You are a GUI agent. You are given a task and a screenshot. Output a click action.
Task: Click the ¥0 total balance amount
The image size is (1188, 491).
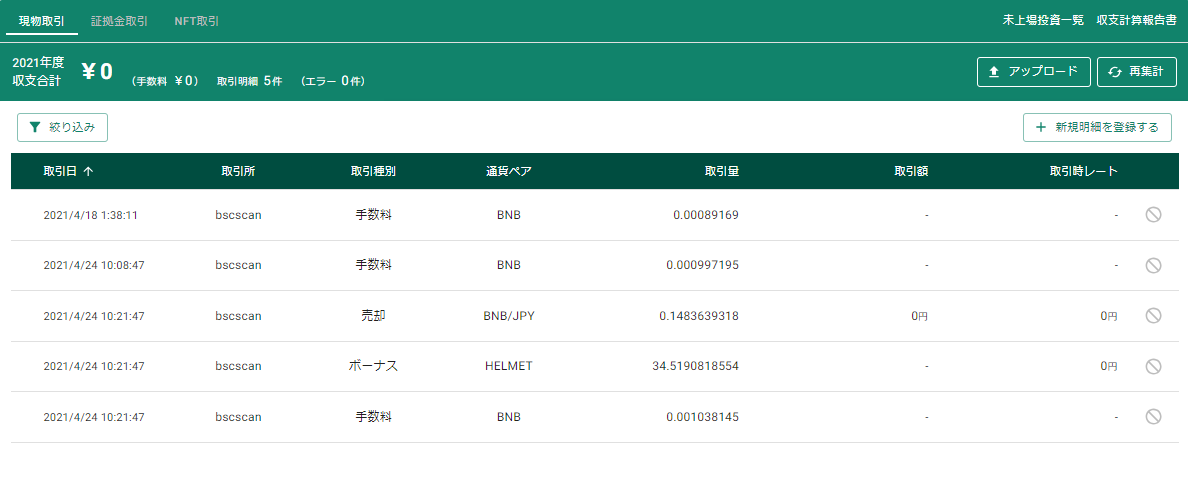click(97, 72)
